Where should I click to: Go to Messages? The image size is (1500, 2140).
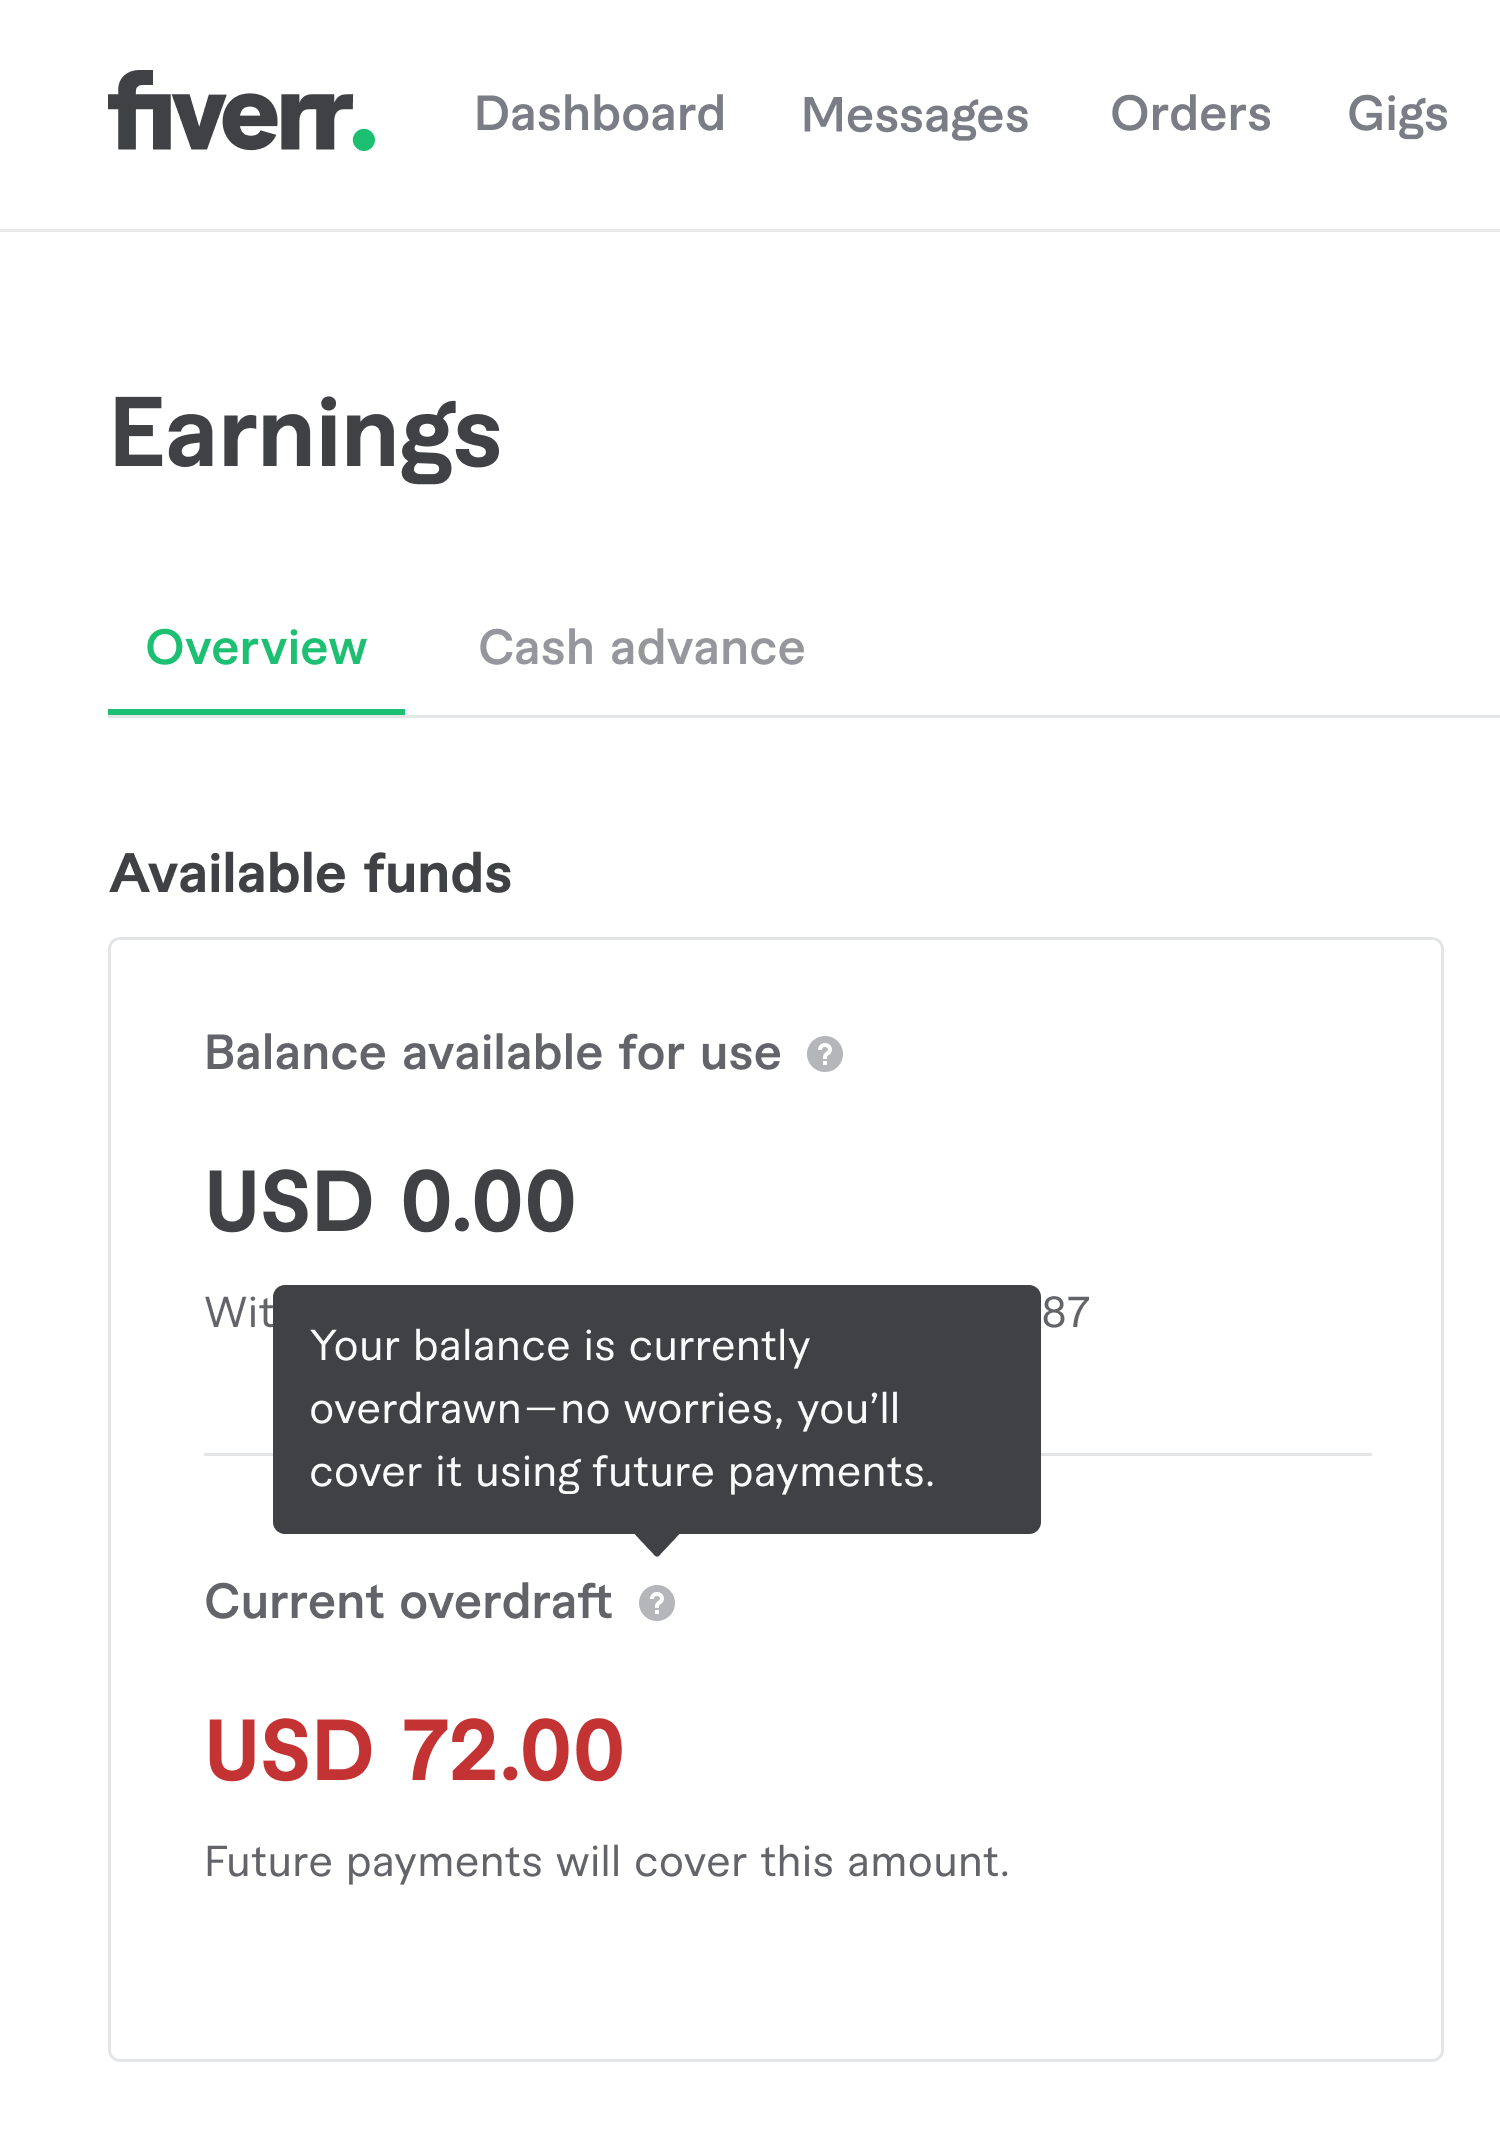[x=914, y=113]
